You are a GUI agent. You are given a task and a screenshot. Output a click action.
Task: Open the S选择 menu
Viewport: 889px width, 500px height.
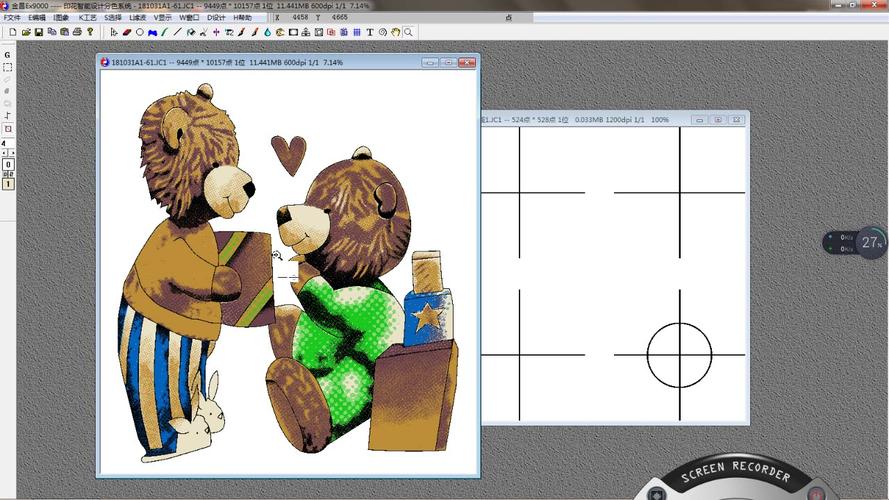(113, 18)
